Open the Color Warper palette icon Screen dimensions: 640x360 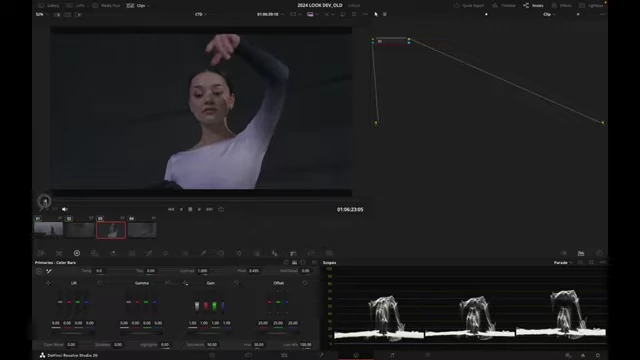(x=165, y=253)
